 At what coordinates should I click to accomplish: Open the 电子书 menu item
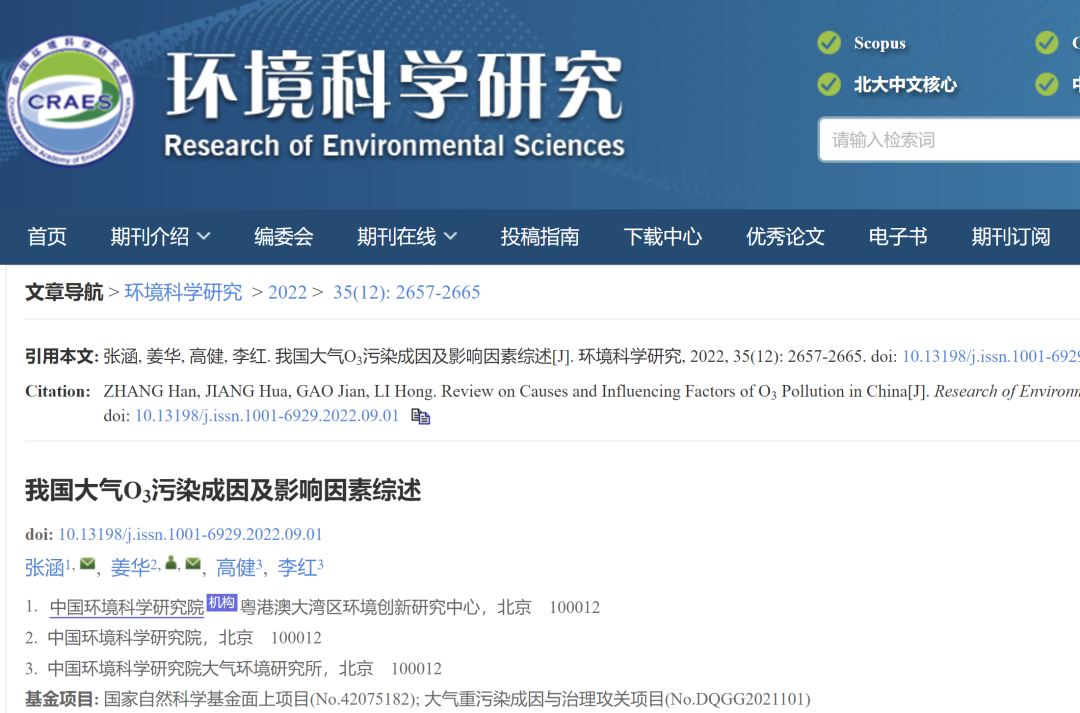[898, 236]
